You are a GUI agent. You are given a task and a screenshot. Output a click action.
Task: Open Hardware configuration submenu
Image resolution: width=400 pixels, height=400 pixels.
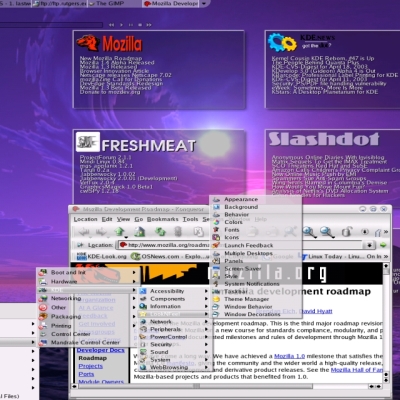(x=88, y=282)
